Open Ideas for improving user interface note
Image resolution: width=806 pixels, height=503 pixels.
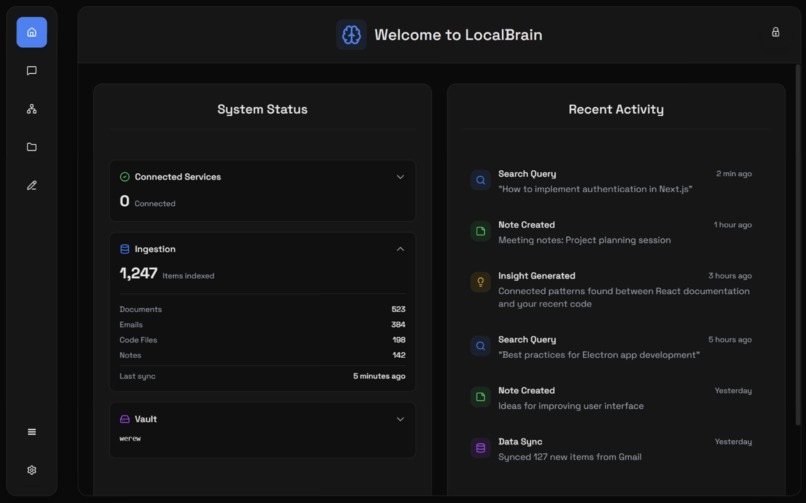tap(611, 398)
